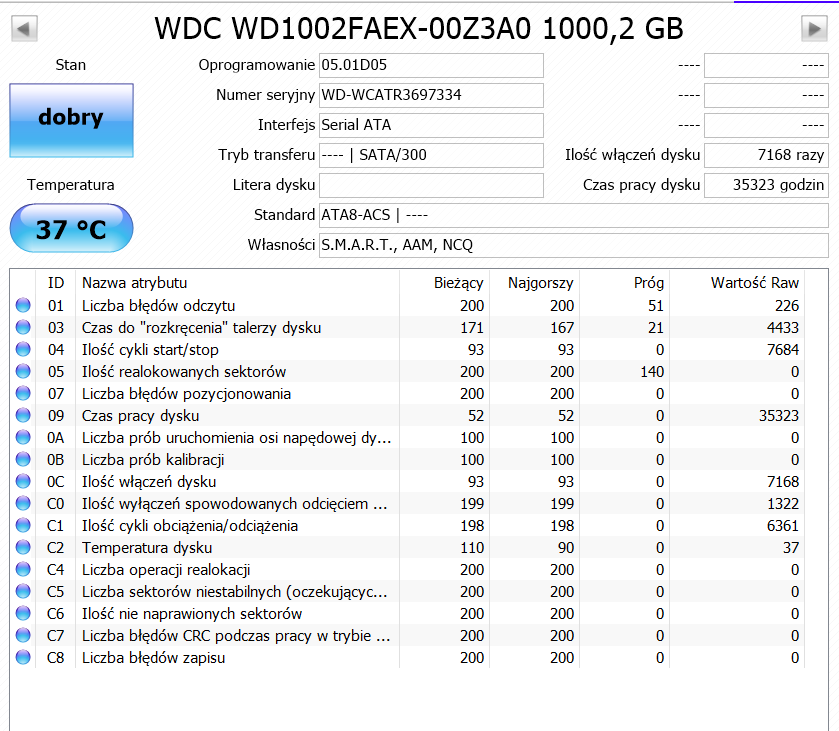Viewport: 839px width, 731px height.
Task: Select status circle for attribute 0C row
Action: (x=23, y=481)
